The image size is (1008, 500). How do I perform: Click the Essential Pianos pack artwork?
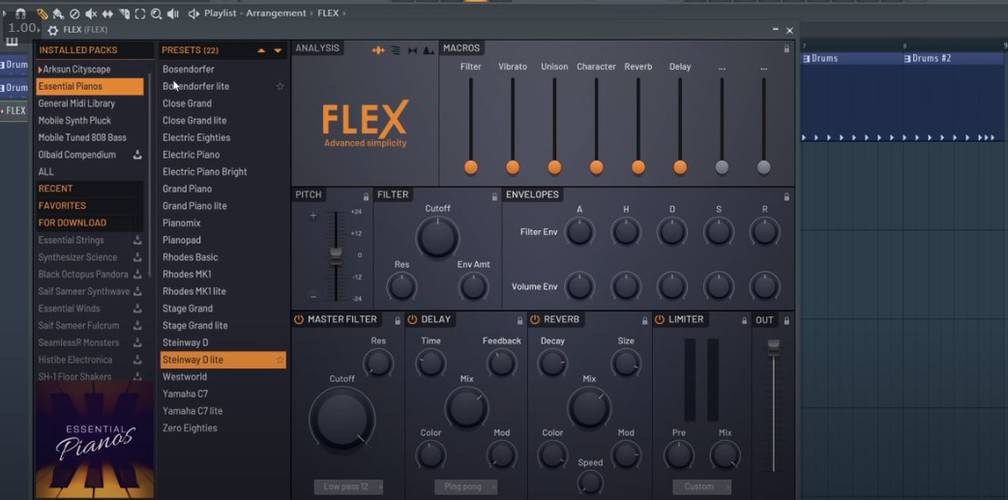tap(94, 441)
